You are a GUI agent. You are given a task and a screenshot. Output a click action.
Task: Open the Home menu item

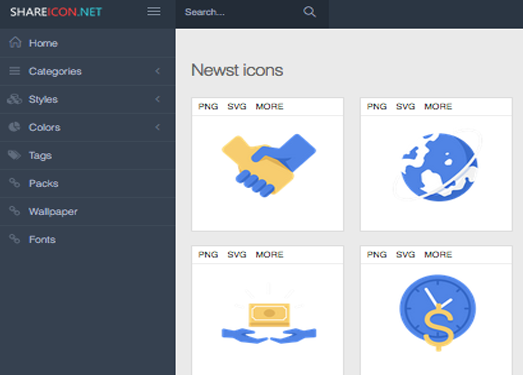click(x=87, y=43)
